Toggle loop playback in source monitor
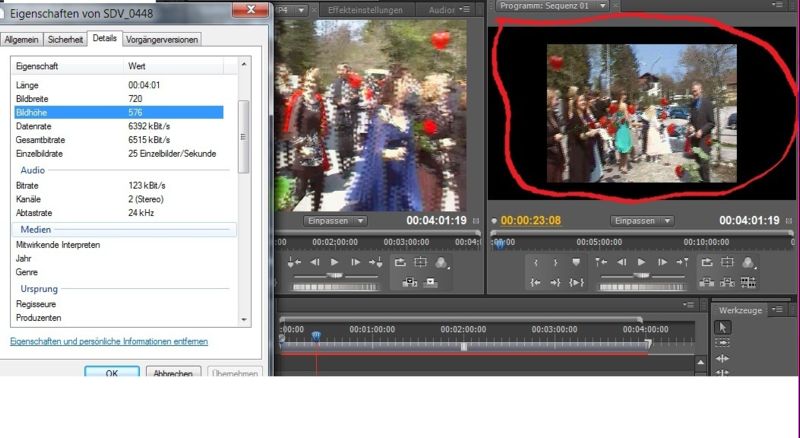The height and width of the screenshot is (438, 800). pos(399,262)
